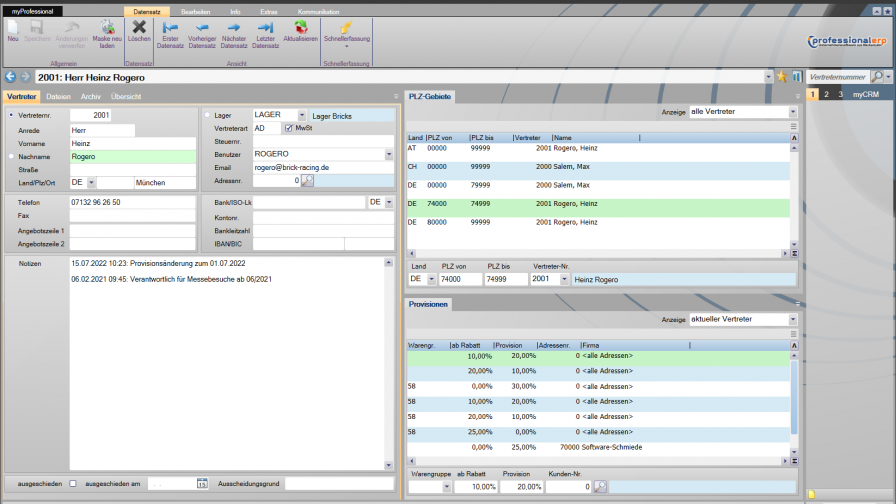
Task: Toggle the MwSt checkbox
Action: pos(289,128)
